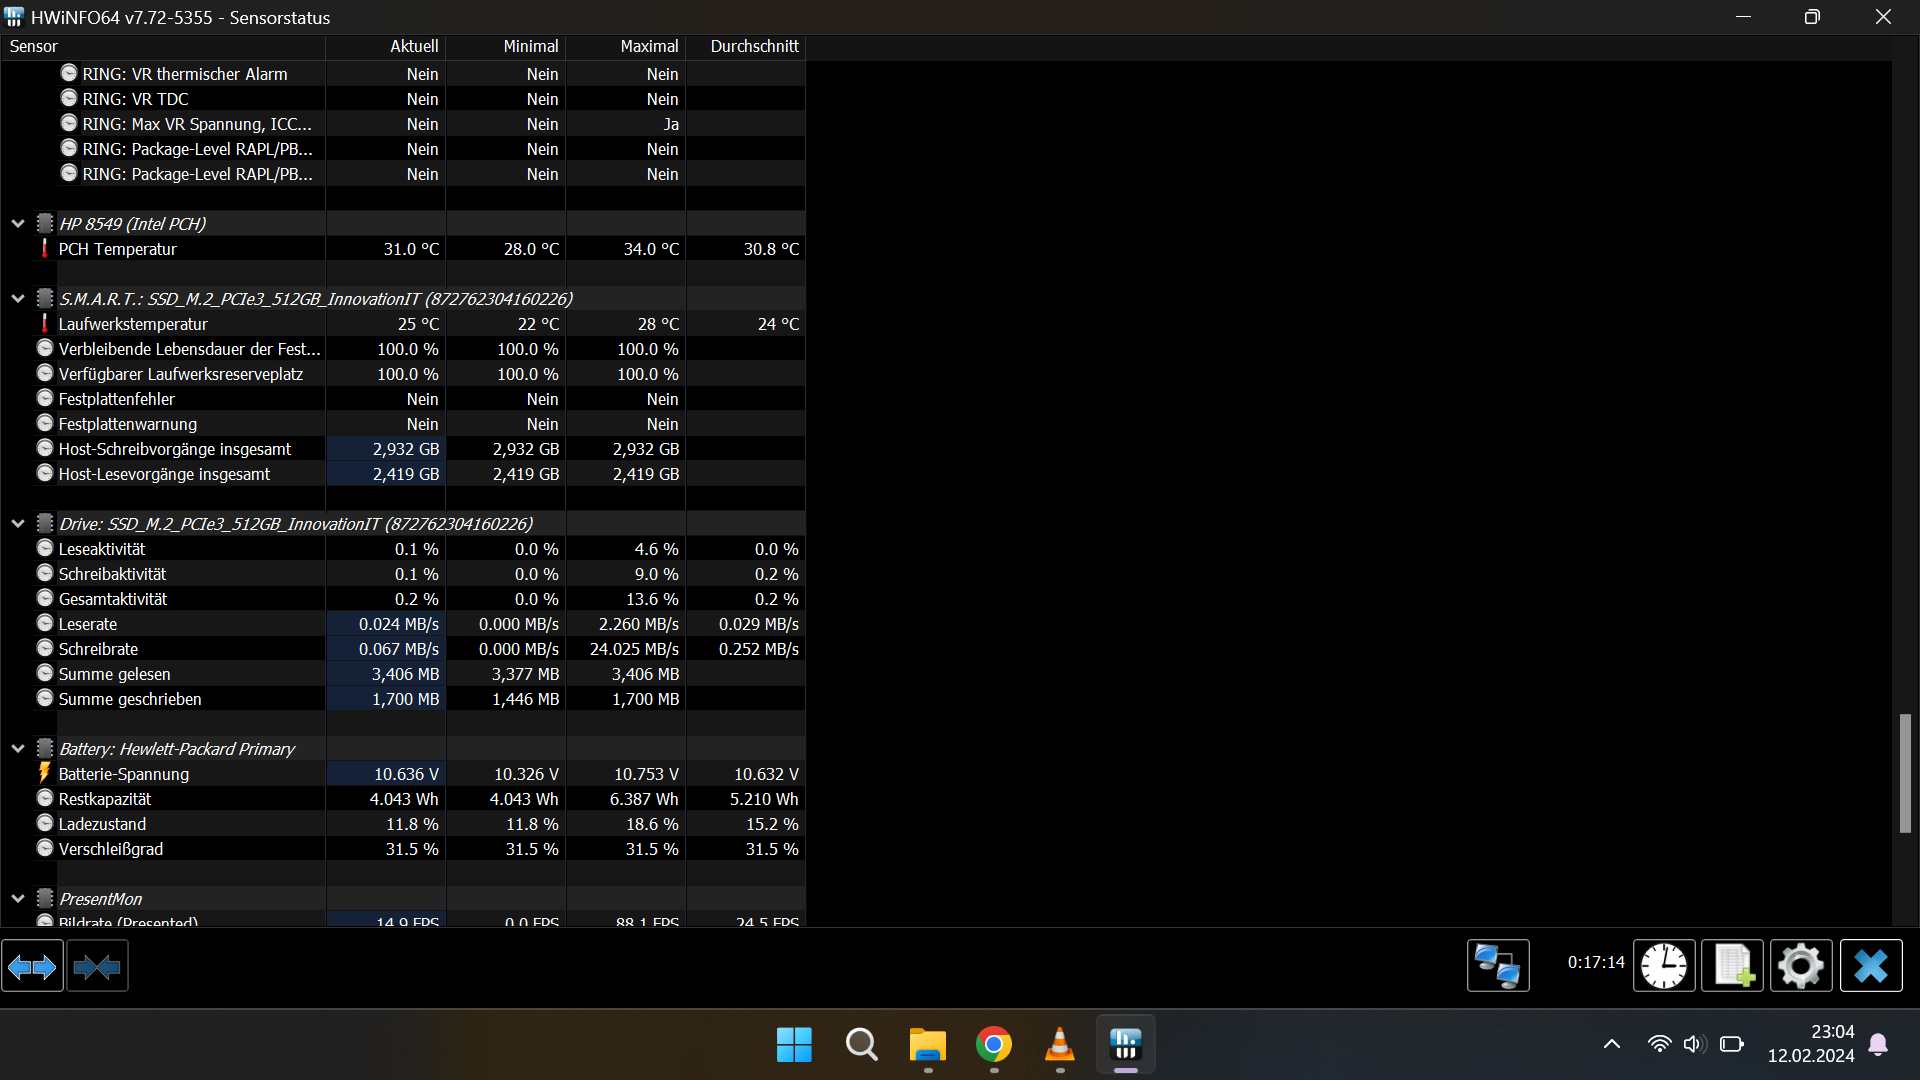Click the Aktuell column header
Viewport: 1920px width, 1080px height.
pyautogui.click(x=413, y=46)
